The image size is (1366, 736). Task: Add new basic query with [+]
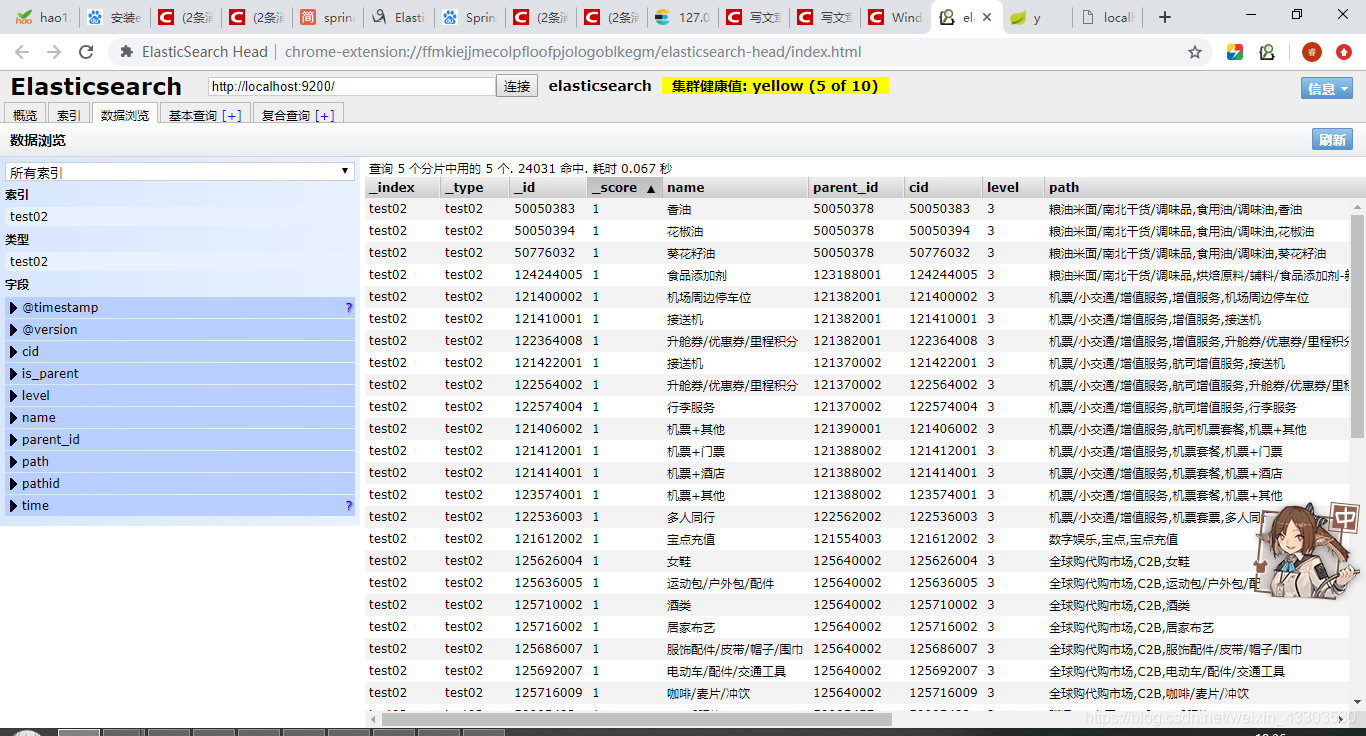tap(232, 116)
